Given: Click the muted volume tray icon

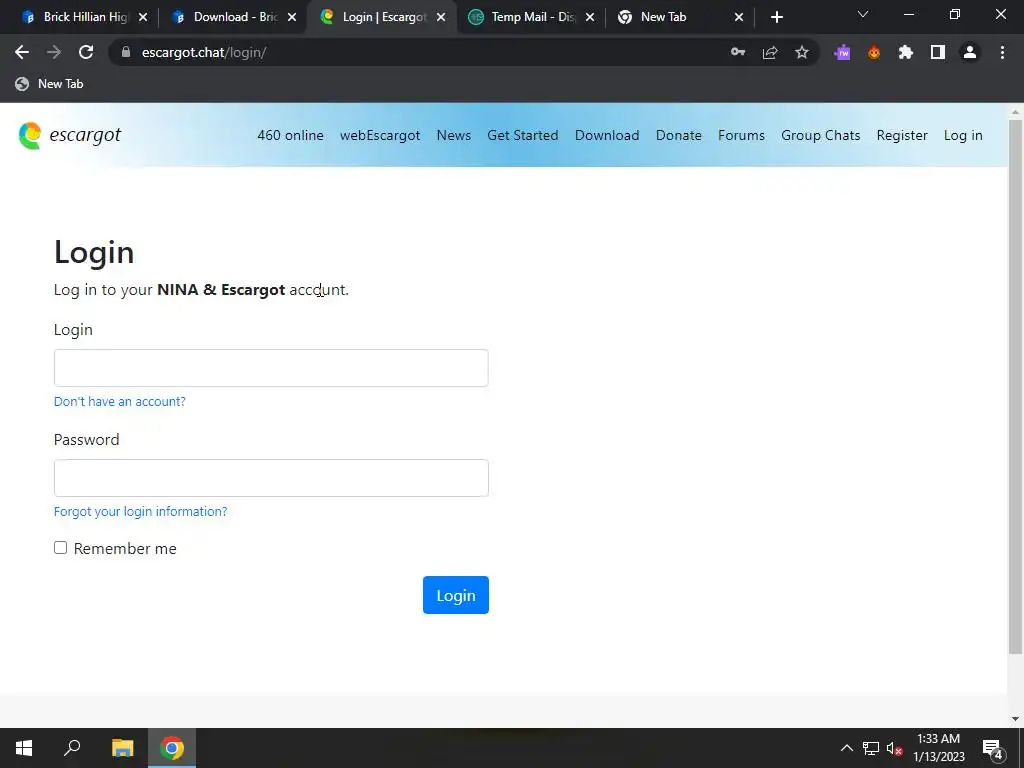Looking at the screenshot, I should point(894,748).
